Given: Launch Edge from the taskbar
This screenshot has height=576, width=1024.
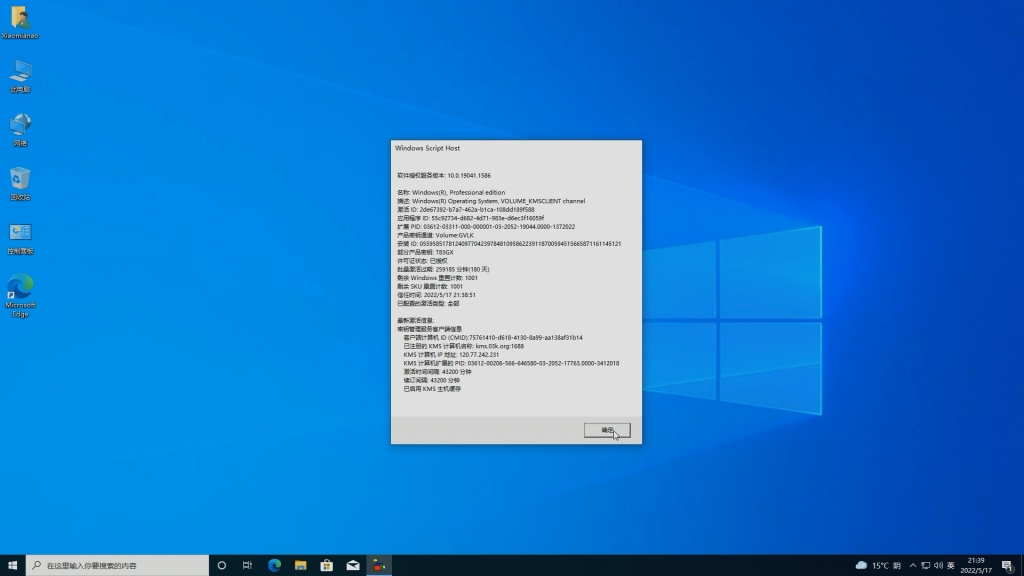Looking at the screenshot, I should pyautogui.click(x=274, y=566).
